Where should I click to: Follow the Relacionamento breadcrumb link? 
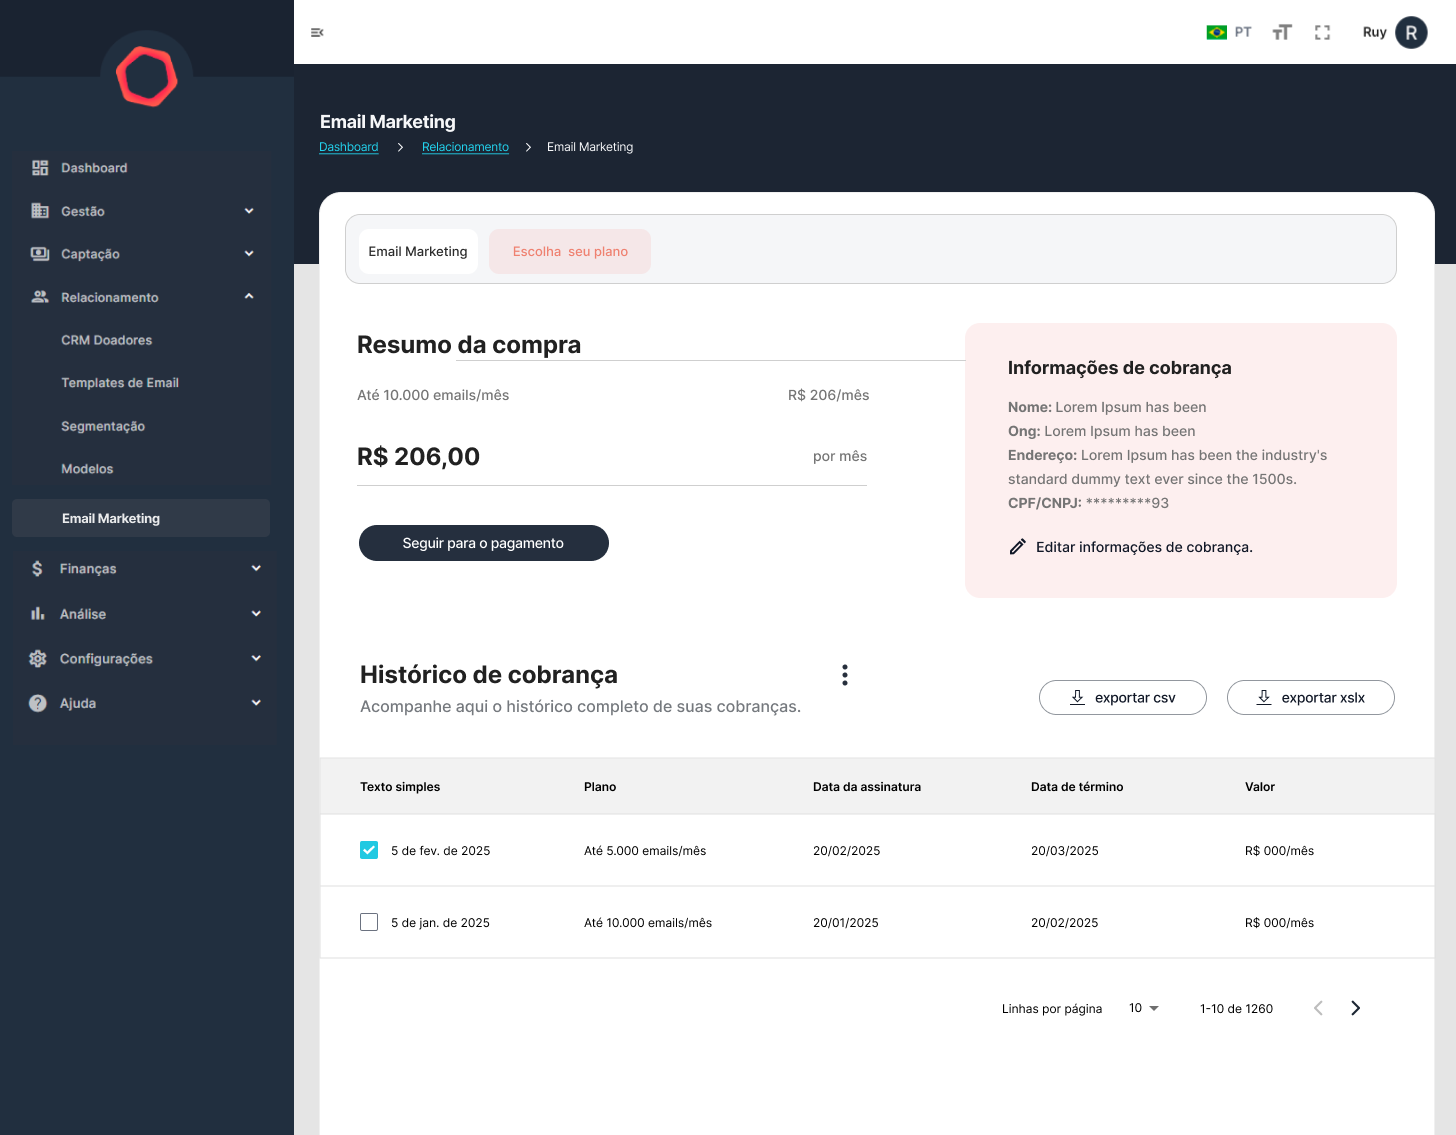tap(465, 147)
